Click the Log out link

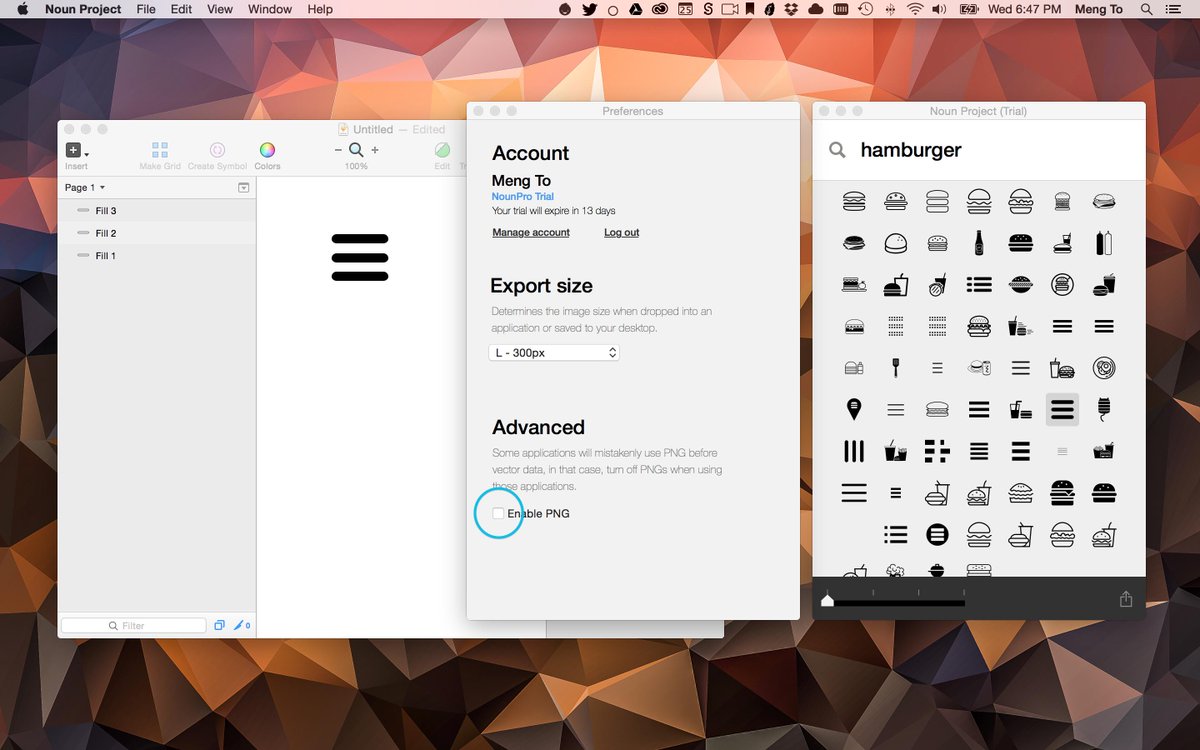point(621,232)
